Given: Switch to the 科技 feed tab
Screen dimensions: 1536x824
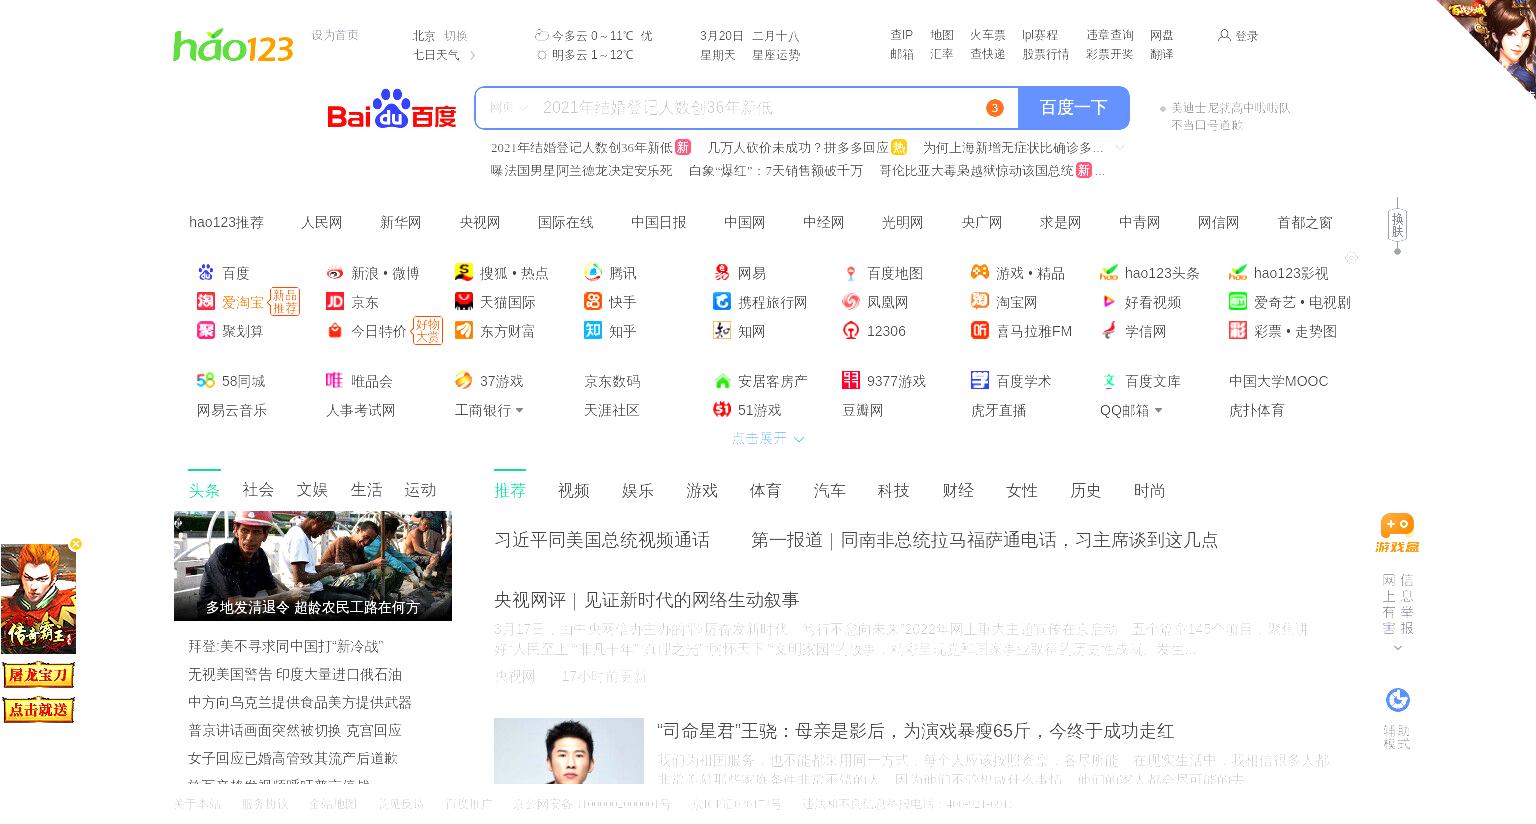Looking at the screenshot, I should pos(894,490).
